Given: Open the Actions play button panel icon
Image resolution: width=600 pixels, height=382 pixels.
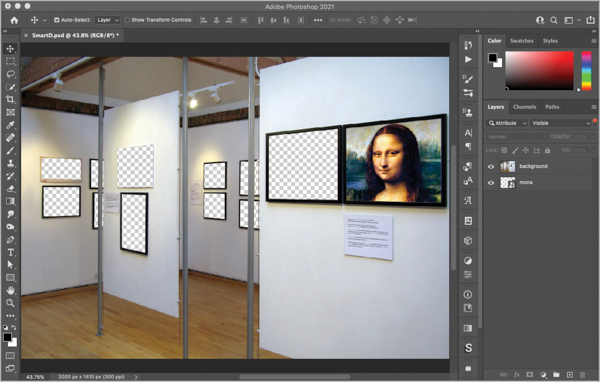Looking at the screenshot, I should [468, 59].
